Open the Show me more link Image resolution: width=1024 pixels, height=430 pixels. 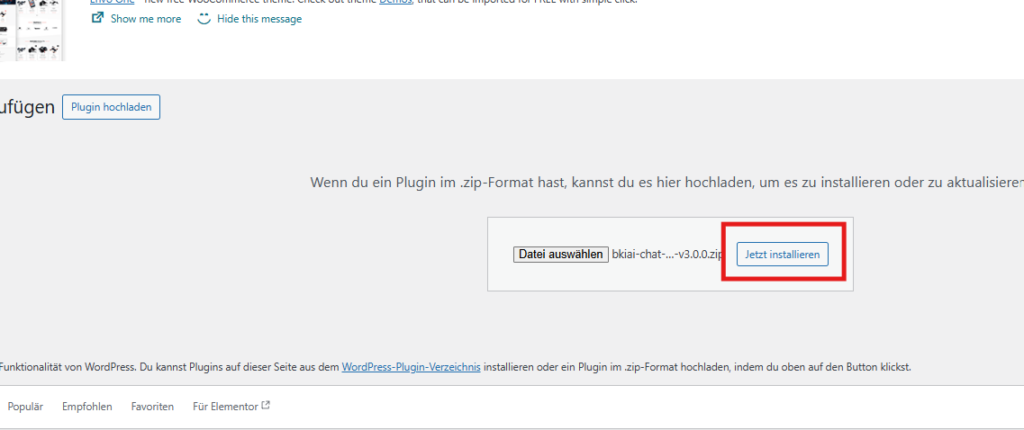coord(144,19)
